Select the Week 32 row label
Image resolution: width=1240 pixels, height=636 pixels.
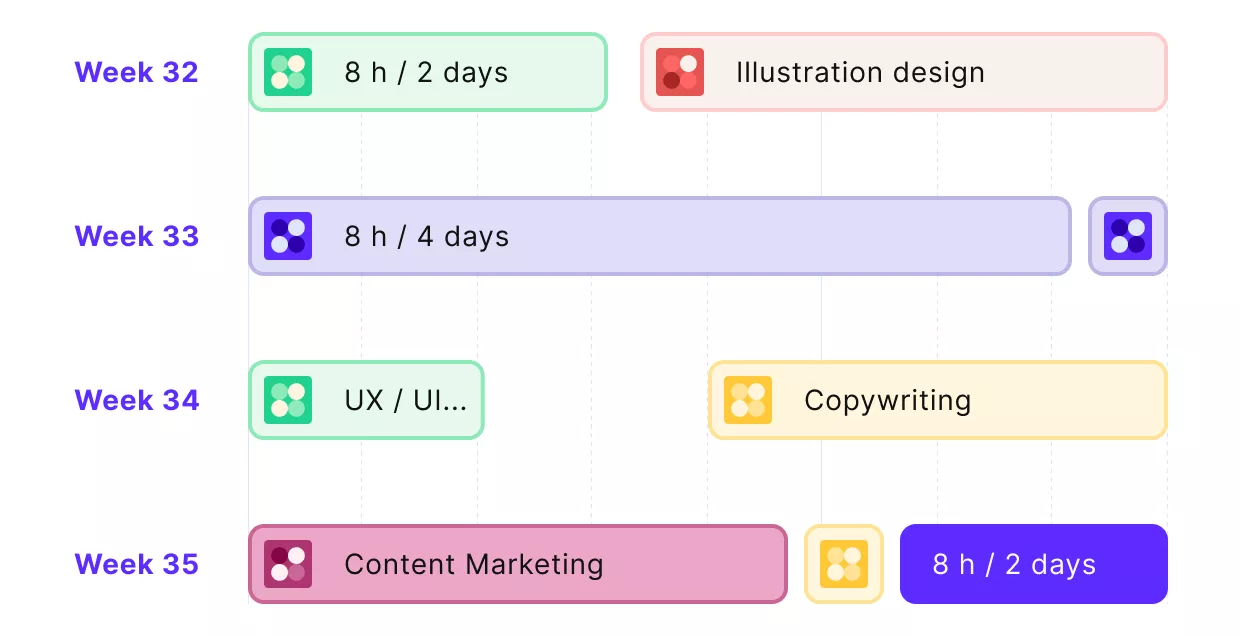[x=137, y=72]
